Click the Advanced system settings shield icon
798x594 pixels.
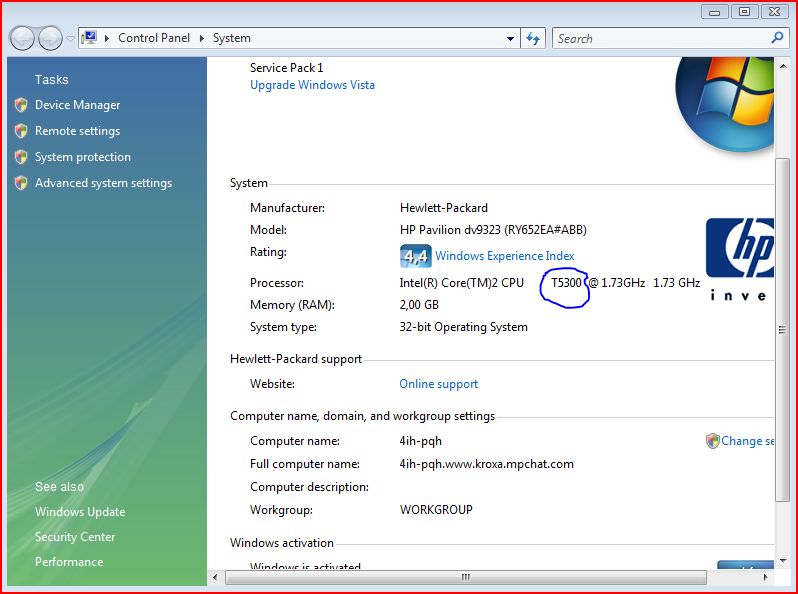(x=21, y=183)
